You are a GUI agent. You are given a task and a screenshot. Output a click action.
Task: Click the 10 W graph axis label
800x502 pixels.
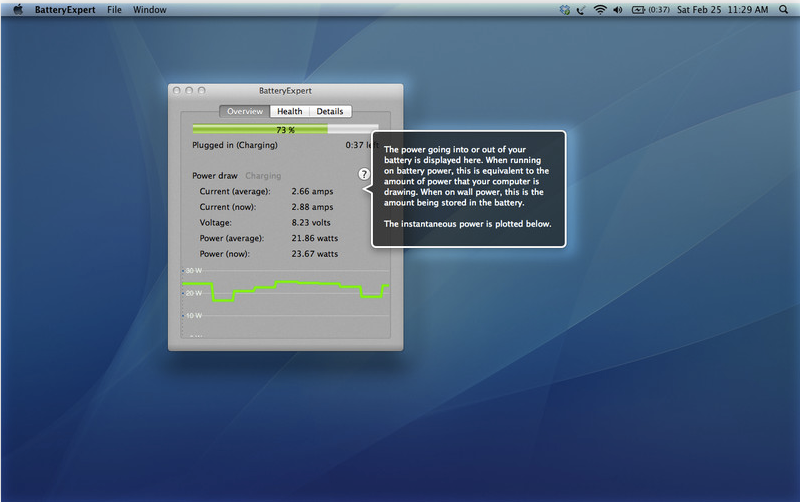tap(193, 316)
